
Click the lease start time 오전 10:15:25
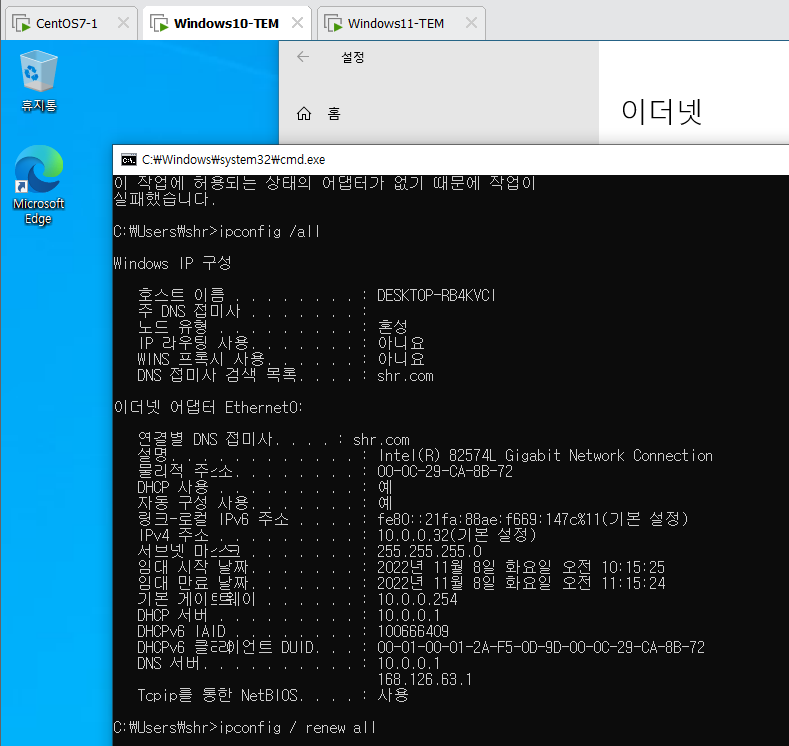[613, 567]
